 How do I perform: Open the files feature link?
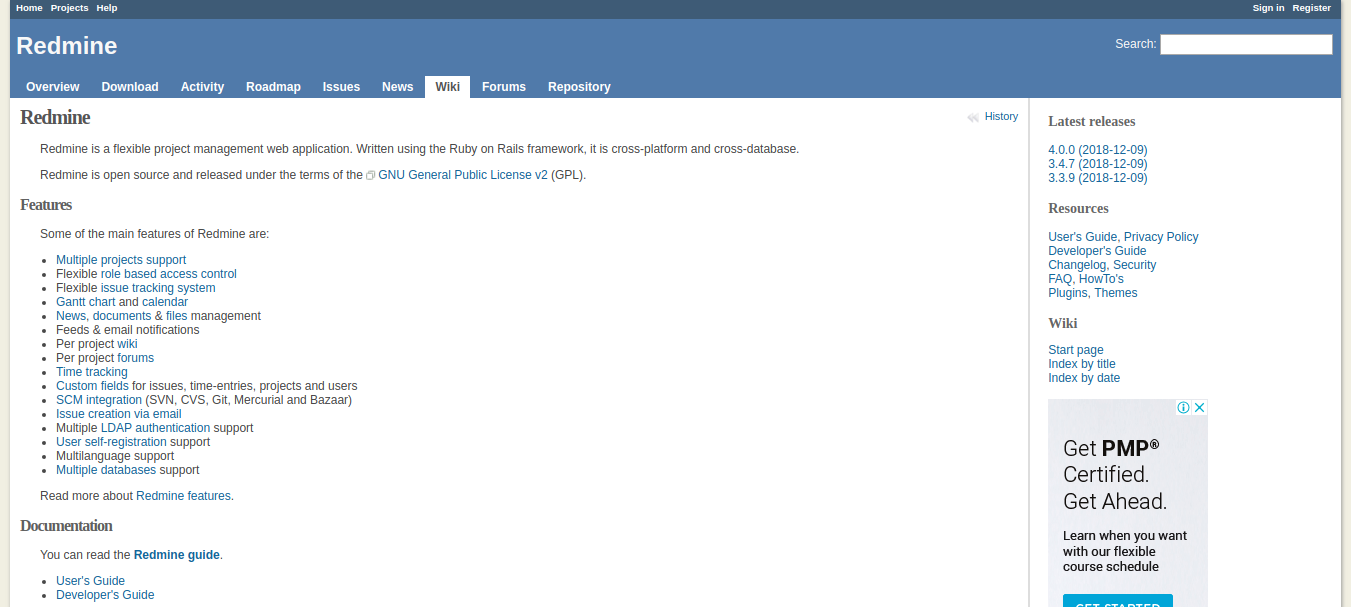pos(177,316)
